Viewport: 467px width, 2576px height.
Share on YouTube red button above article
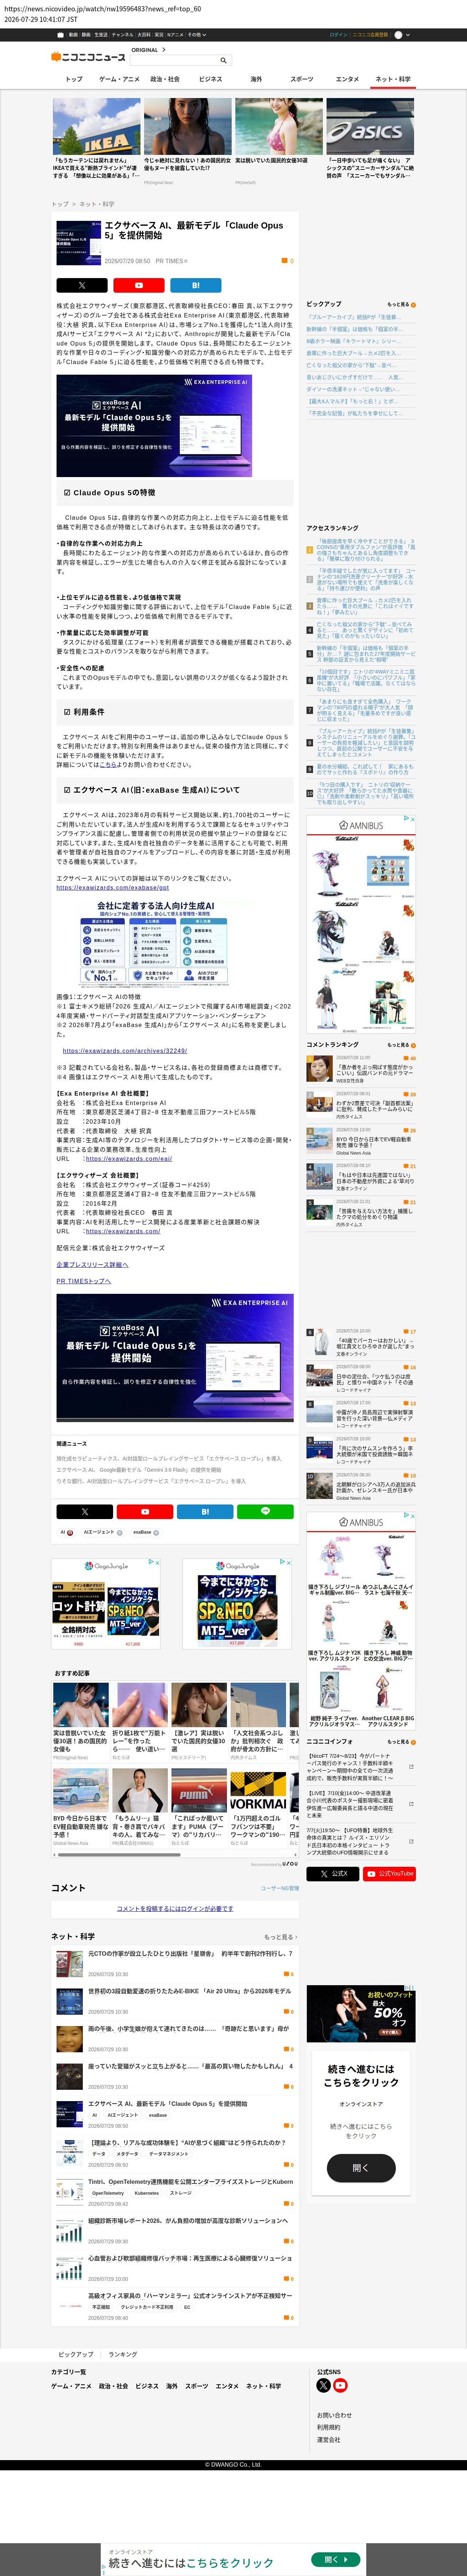[x=139, y=285]
